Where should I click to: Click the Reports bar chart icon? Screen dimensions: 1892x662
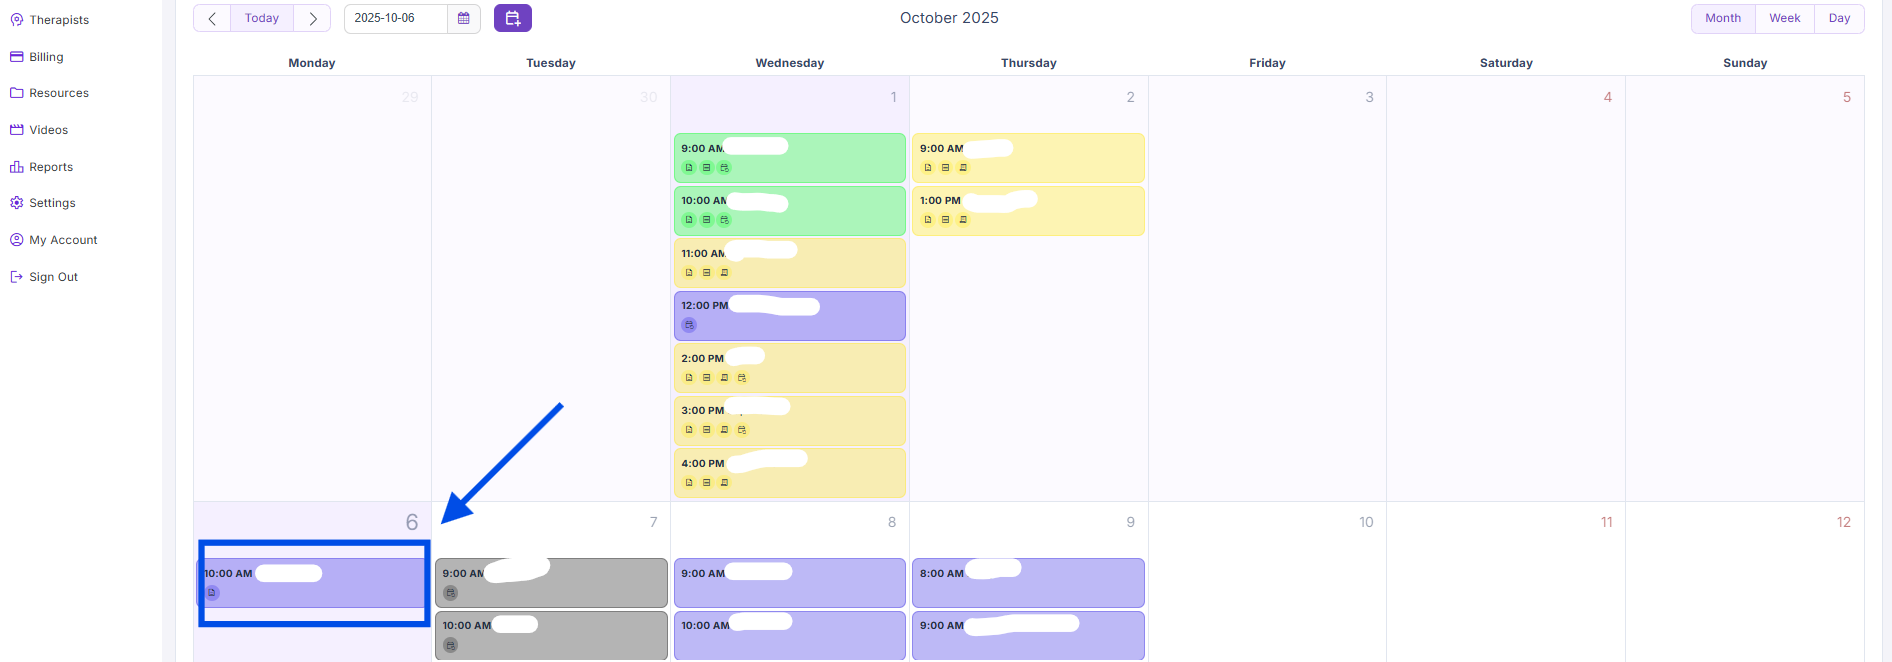point(16,167)
